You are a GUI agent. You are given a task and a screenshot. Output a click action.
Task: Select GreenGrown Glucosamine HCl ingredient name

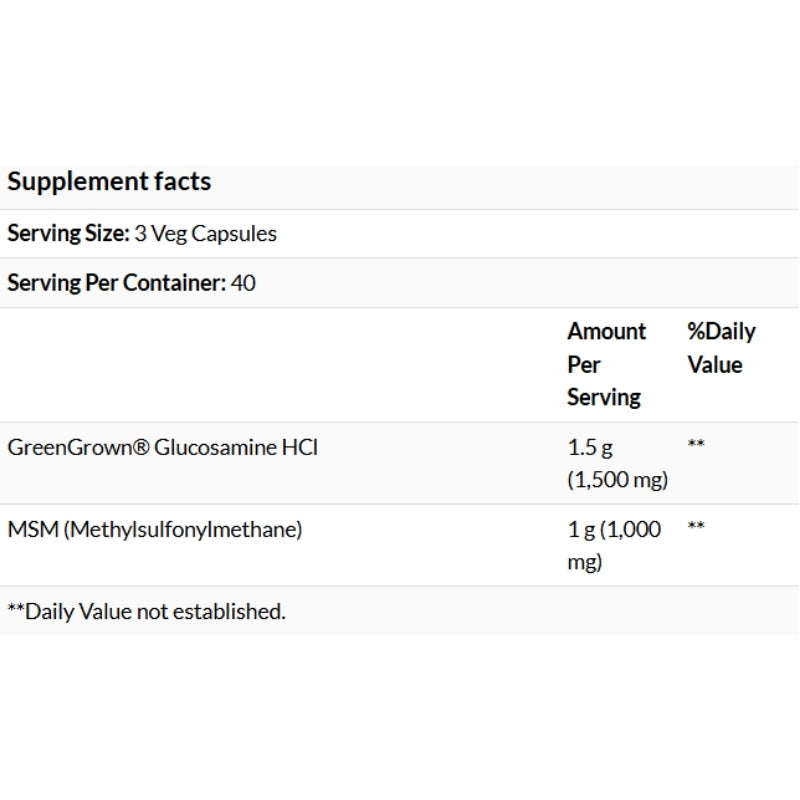163,447
